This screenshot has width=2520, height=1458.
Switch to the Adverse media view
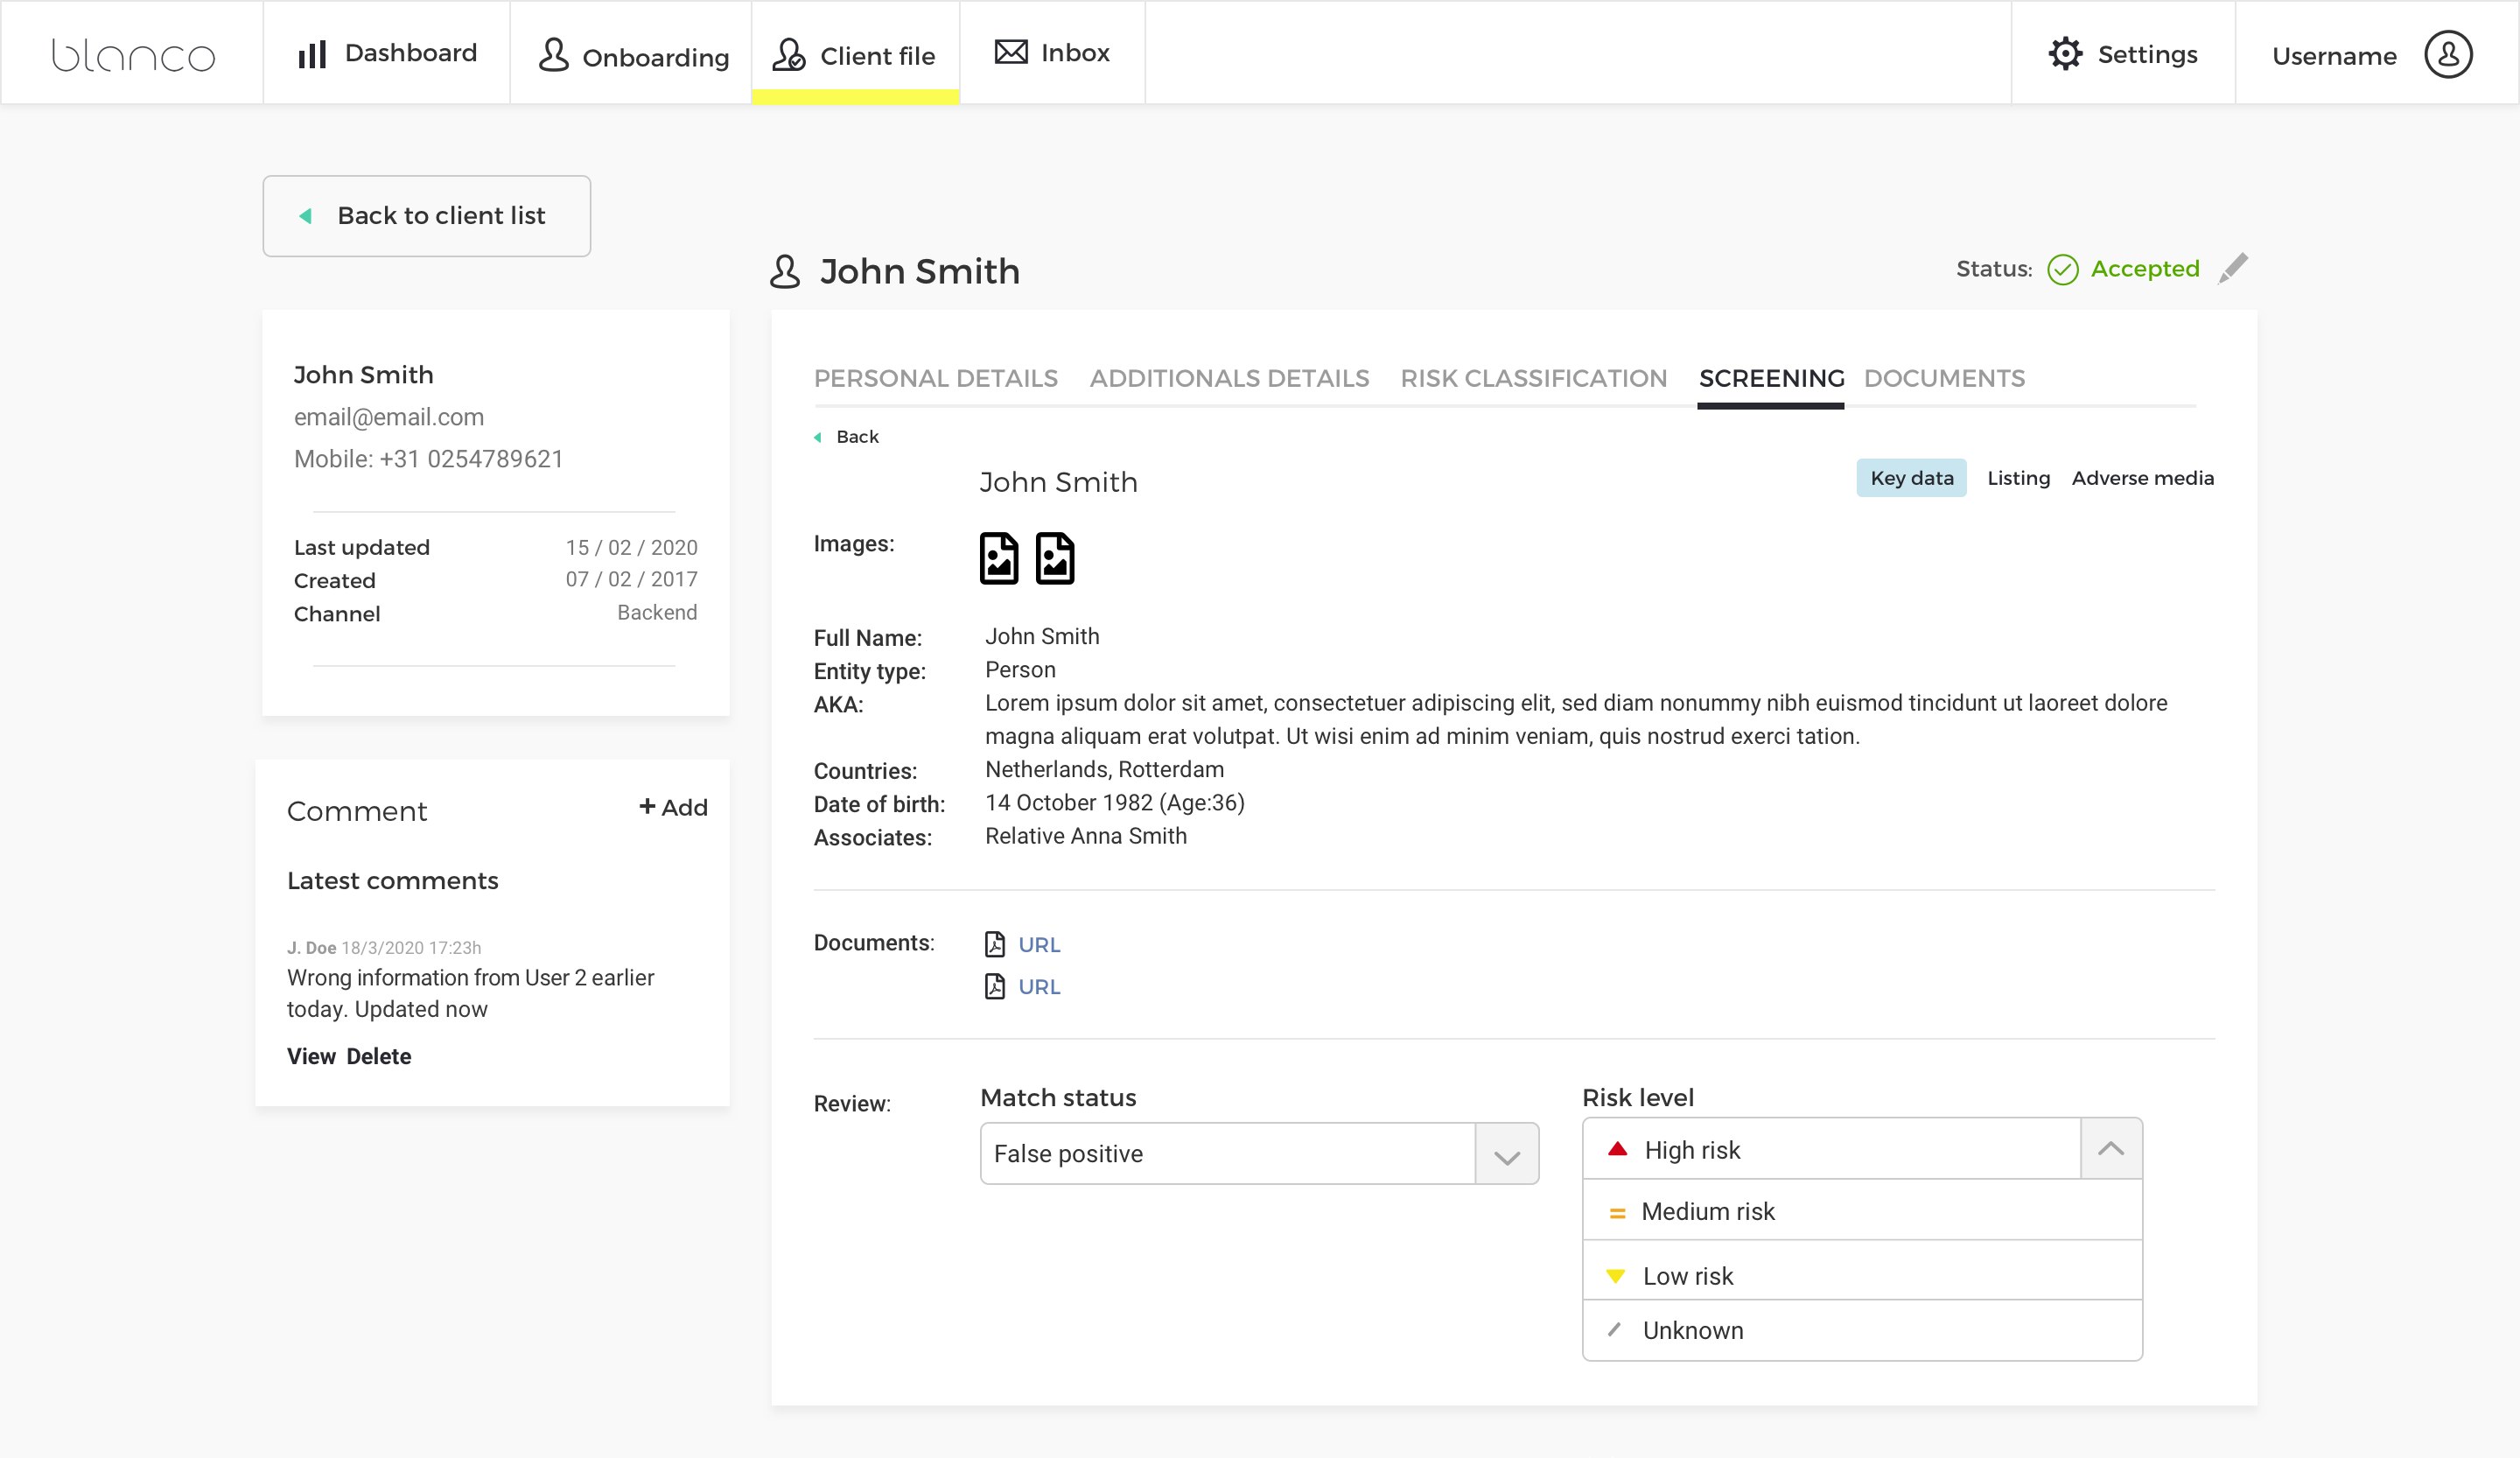tap(2142, 478)
